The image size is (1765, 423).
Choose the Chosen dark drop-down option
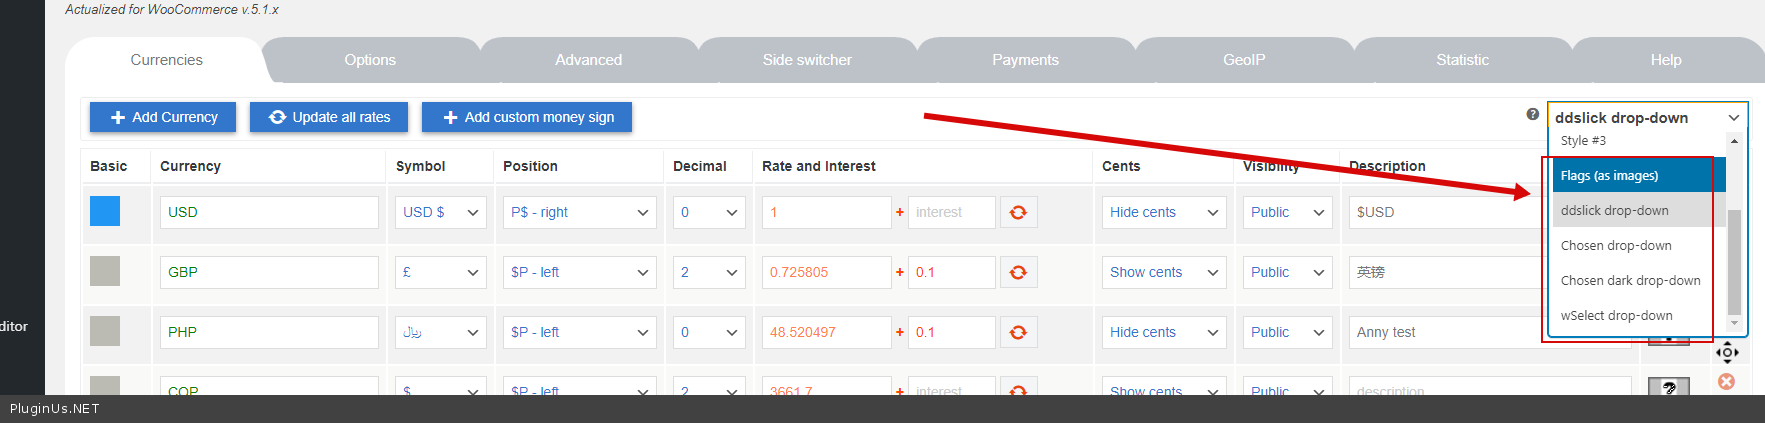point(1630,281)
